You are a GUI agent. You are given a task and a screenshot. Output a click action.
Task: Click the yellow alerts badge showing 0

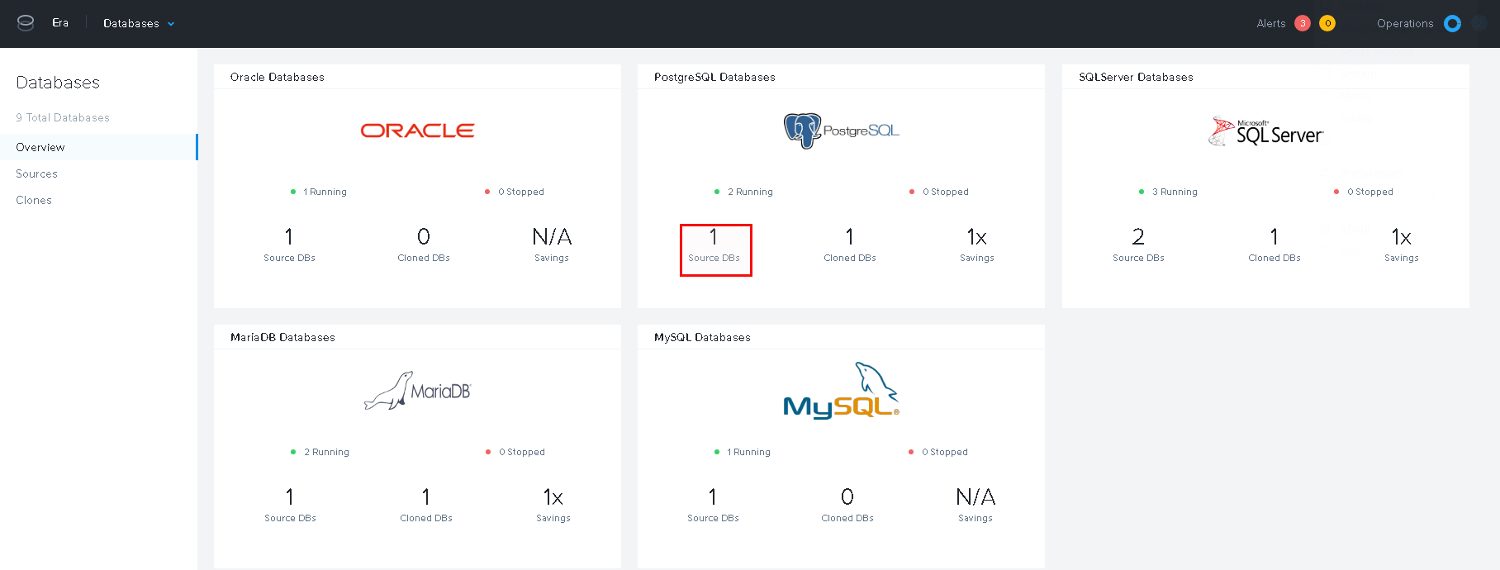coord(1327,23)
